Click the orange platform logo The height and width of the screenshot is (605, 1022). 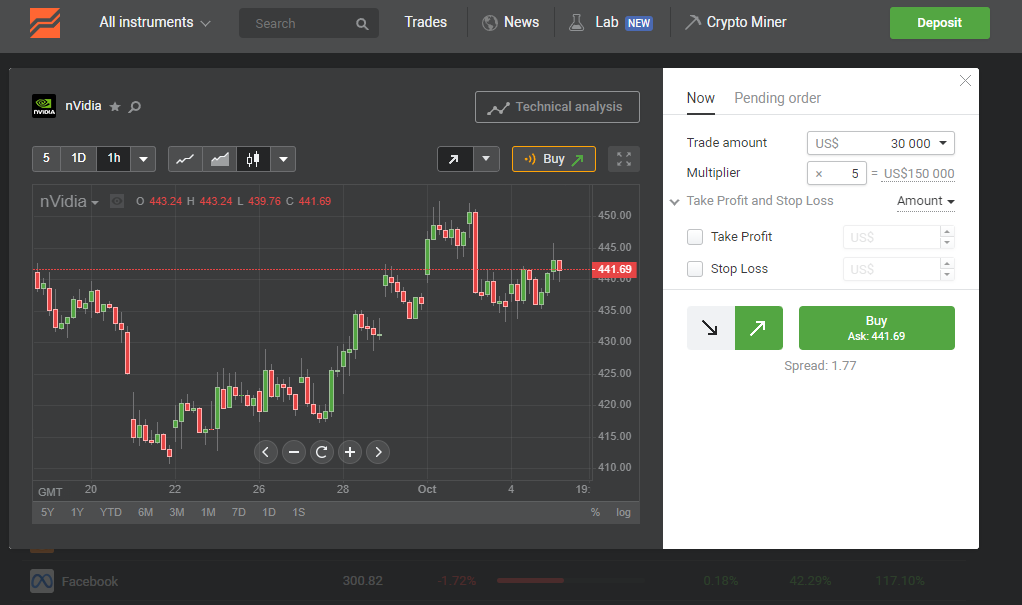[45, 23]
